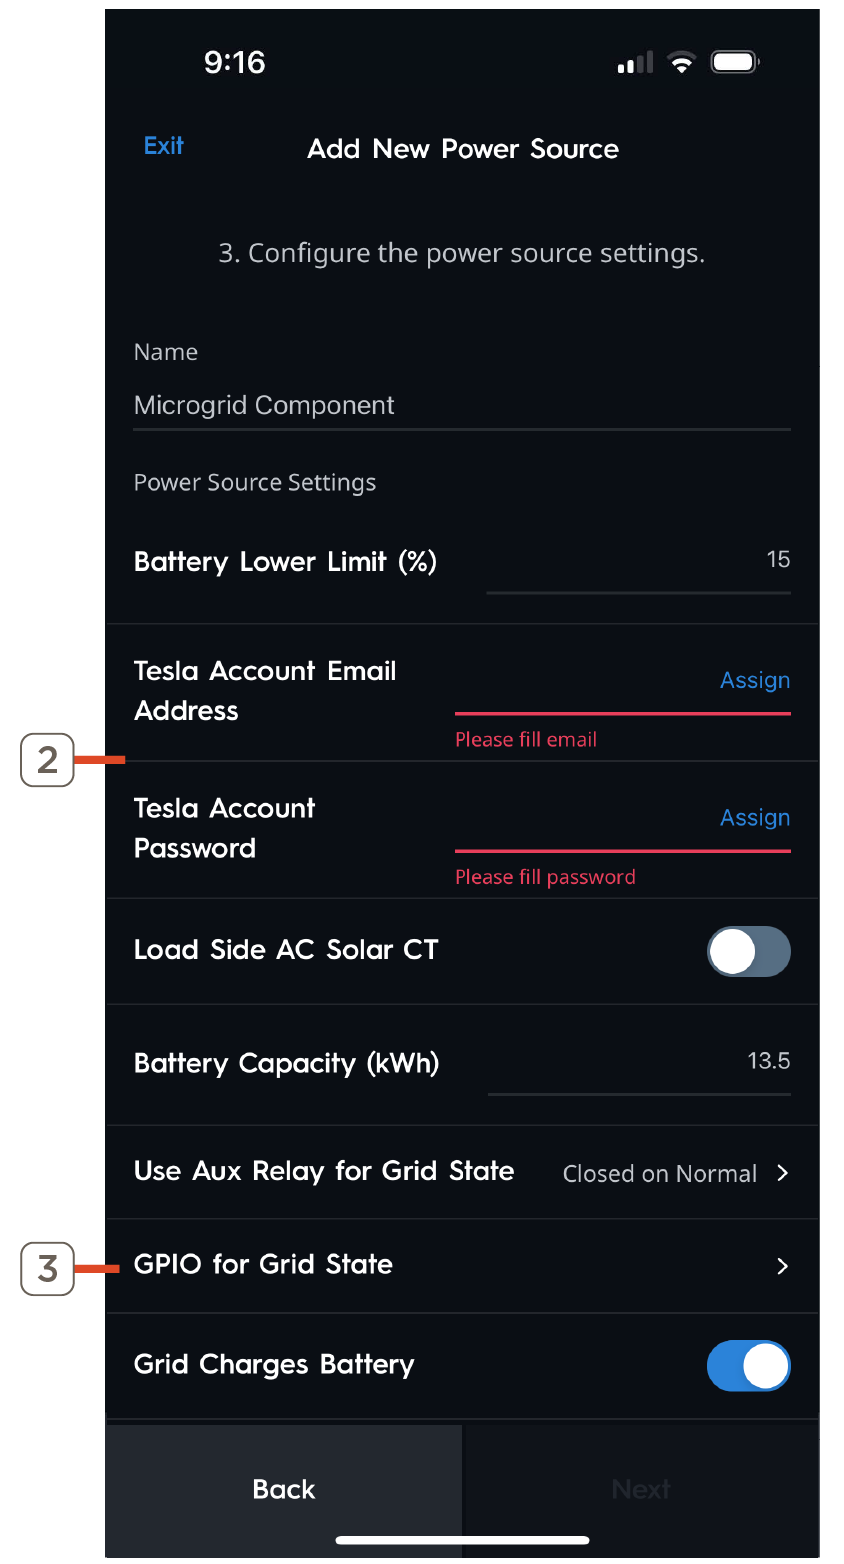Click the callout marker numbered 3
Viewport: 844px width, 1564px height.
click(x=48, y=1269)
